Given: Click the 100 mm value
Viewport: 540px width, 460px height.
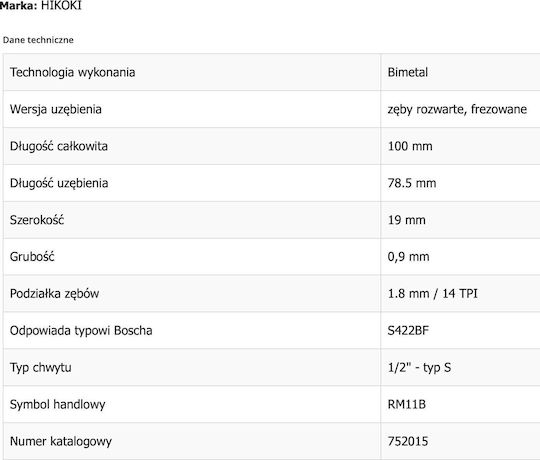Looking at the screenshot, I should (410, 146).
